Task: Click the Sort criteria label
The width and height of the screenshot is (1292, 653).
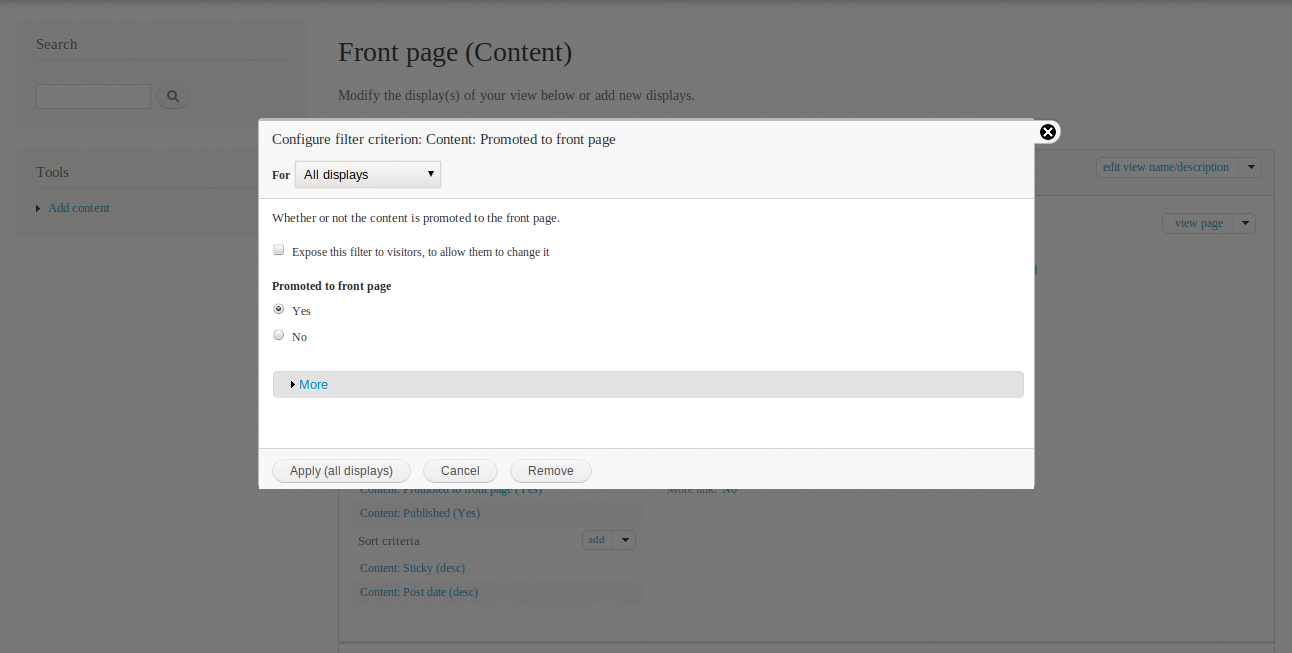Action: [x=389, y=541]
